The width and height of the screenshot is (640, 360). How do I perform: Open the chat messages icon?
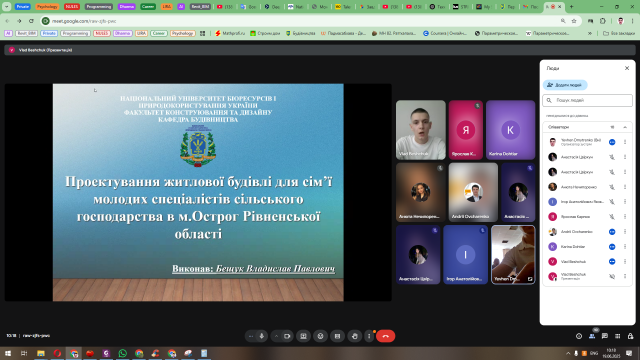tap(604, 336)
